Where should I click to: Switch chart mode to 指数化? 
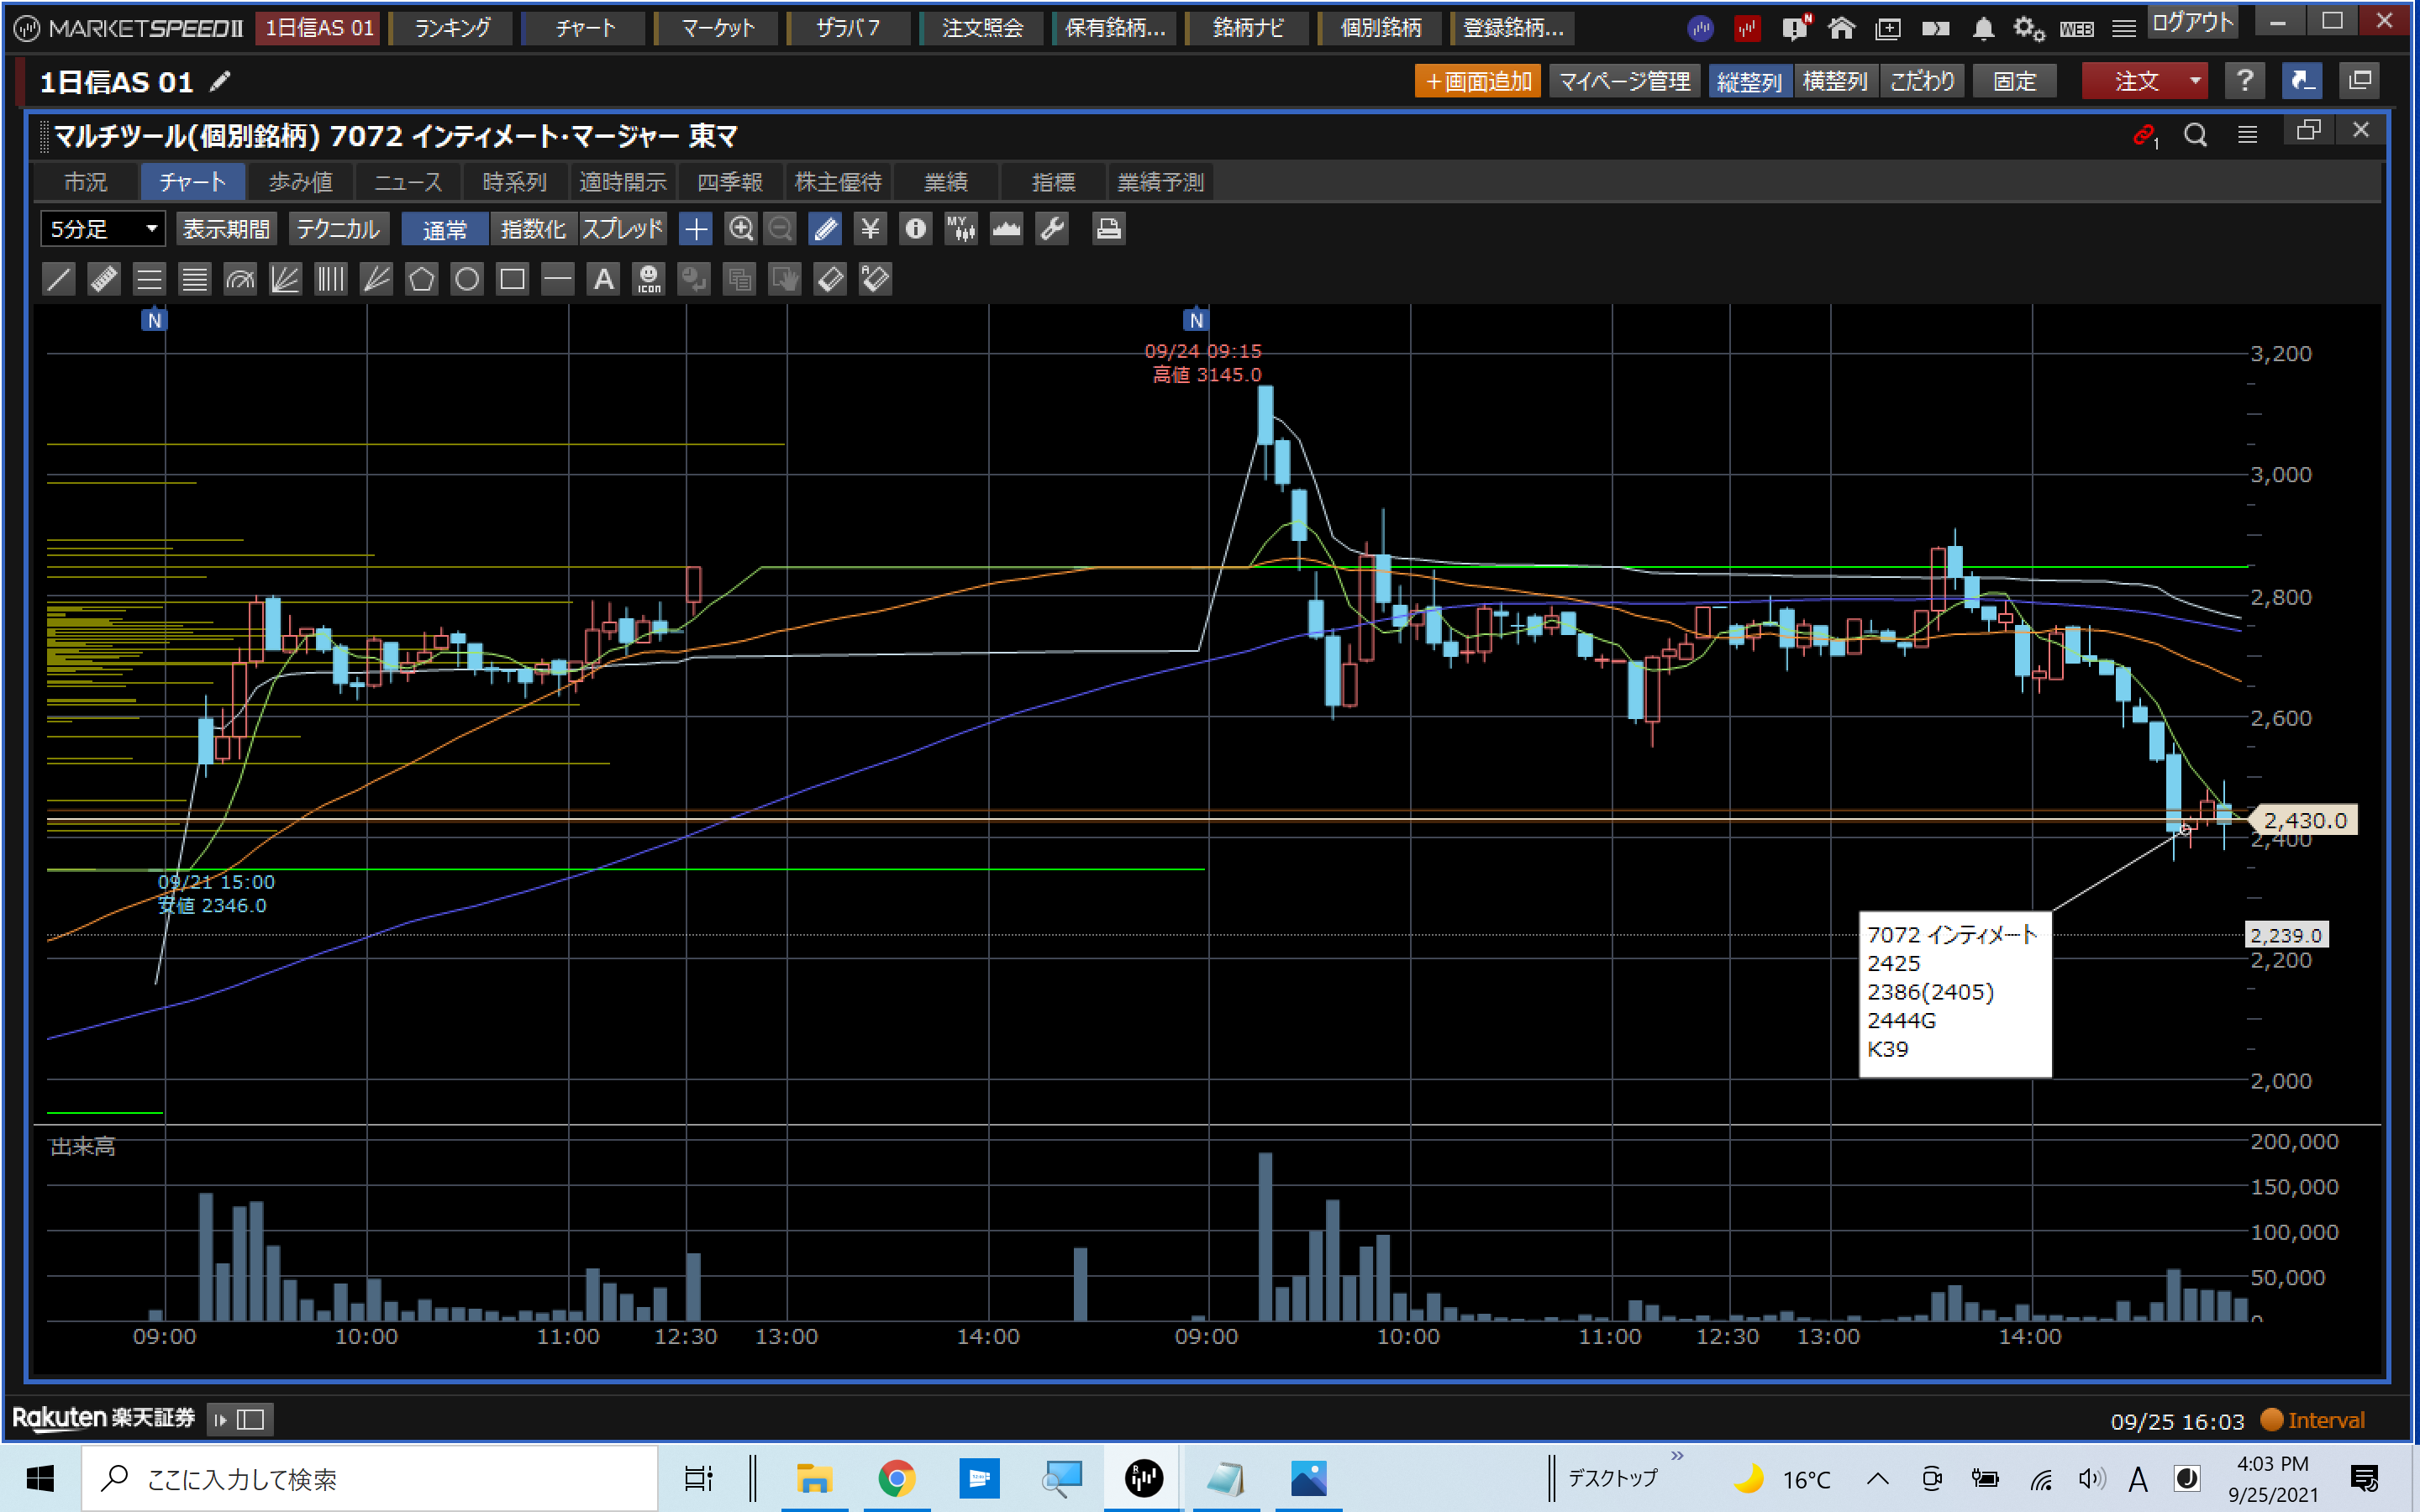(532, 229)
